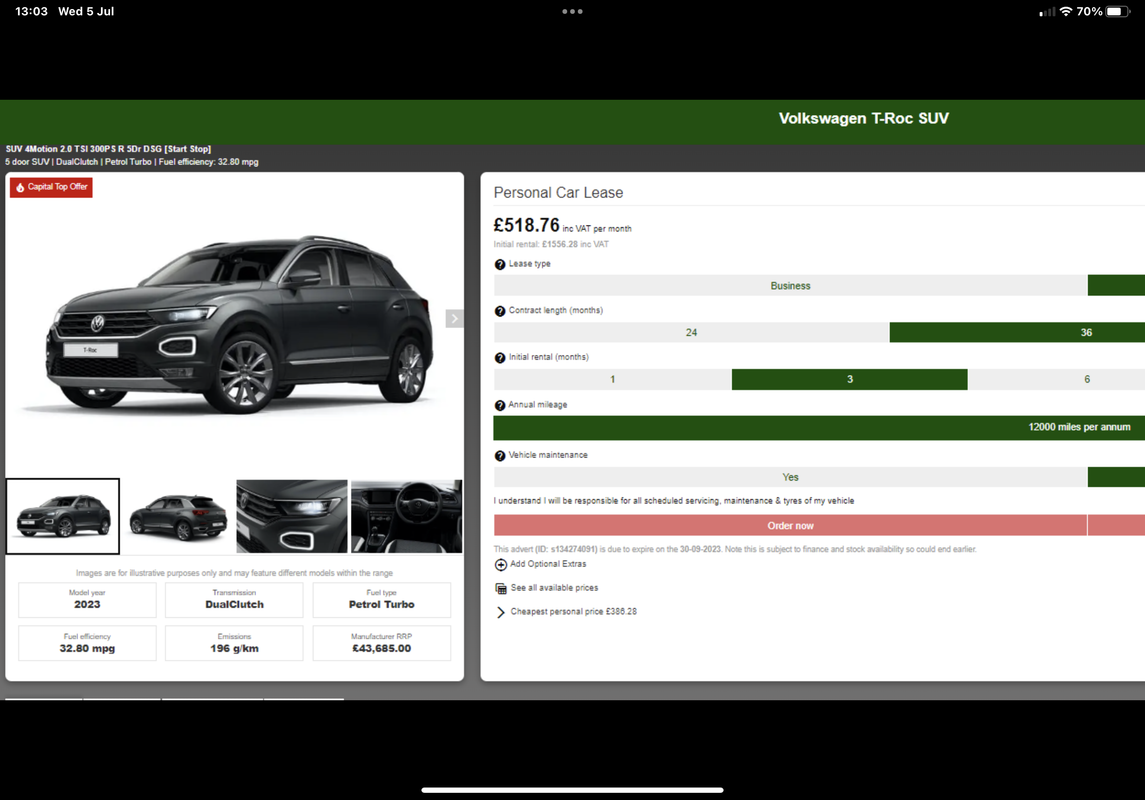Advance to next car photo with arrow
Image resolution: width=1145 pixels, height=800 pixels.
454,318
